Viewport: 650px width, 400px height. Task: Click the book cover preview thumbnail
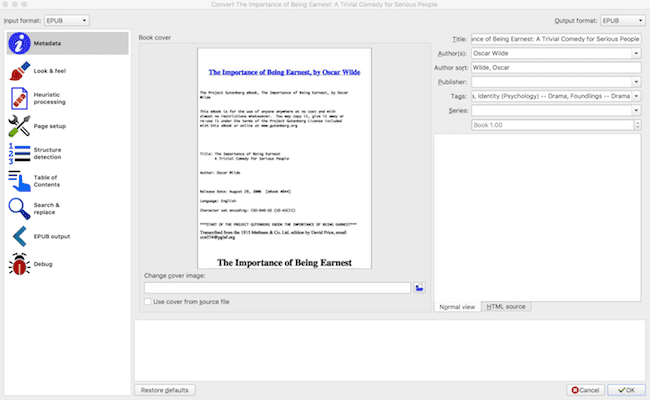284,158
